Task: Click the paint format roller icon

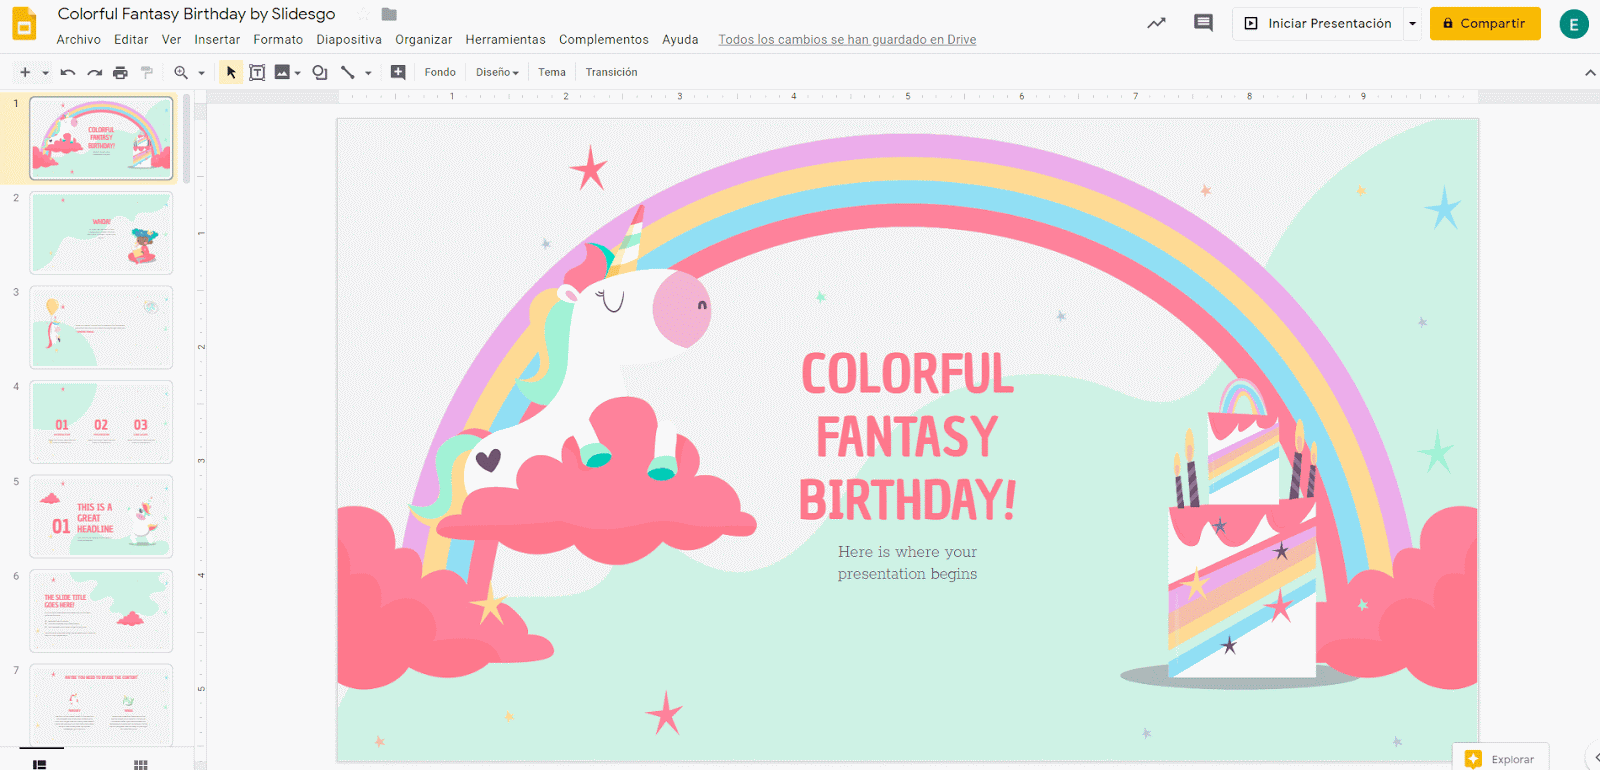Action: coord(147,72)
